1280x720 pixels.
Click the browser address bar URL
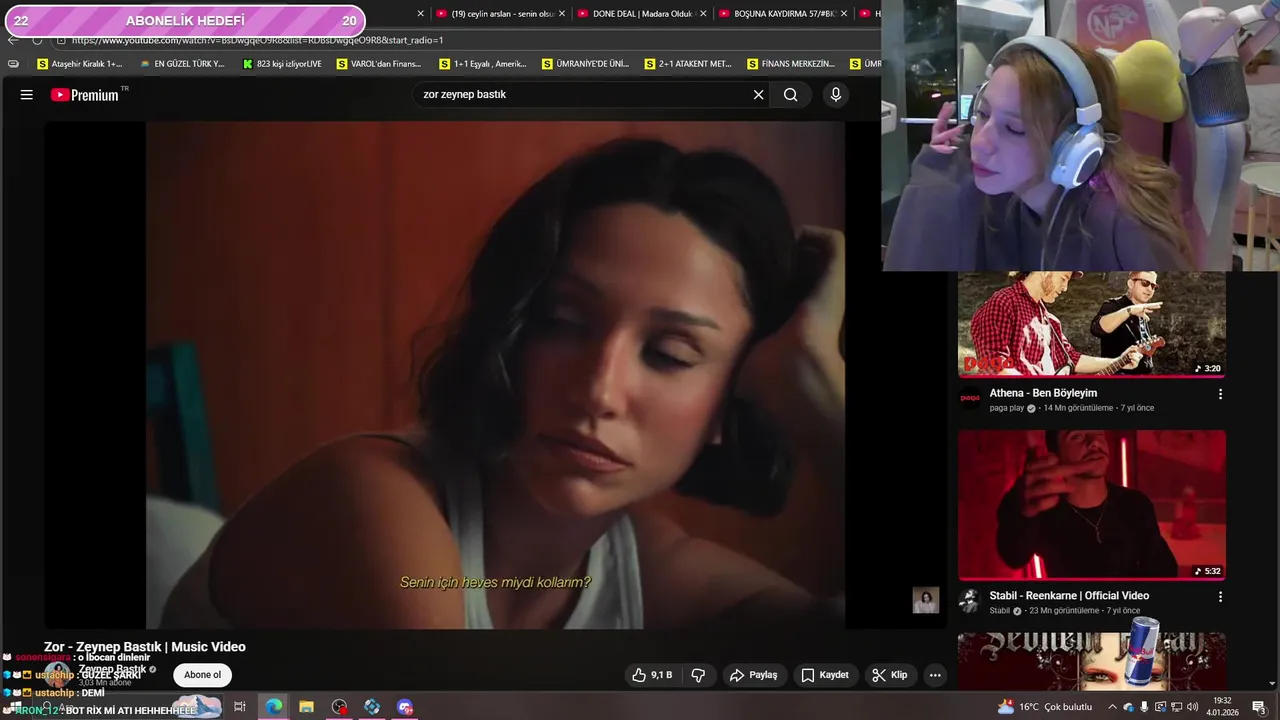(x=257, y=40)
